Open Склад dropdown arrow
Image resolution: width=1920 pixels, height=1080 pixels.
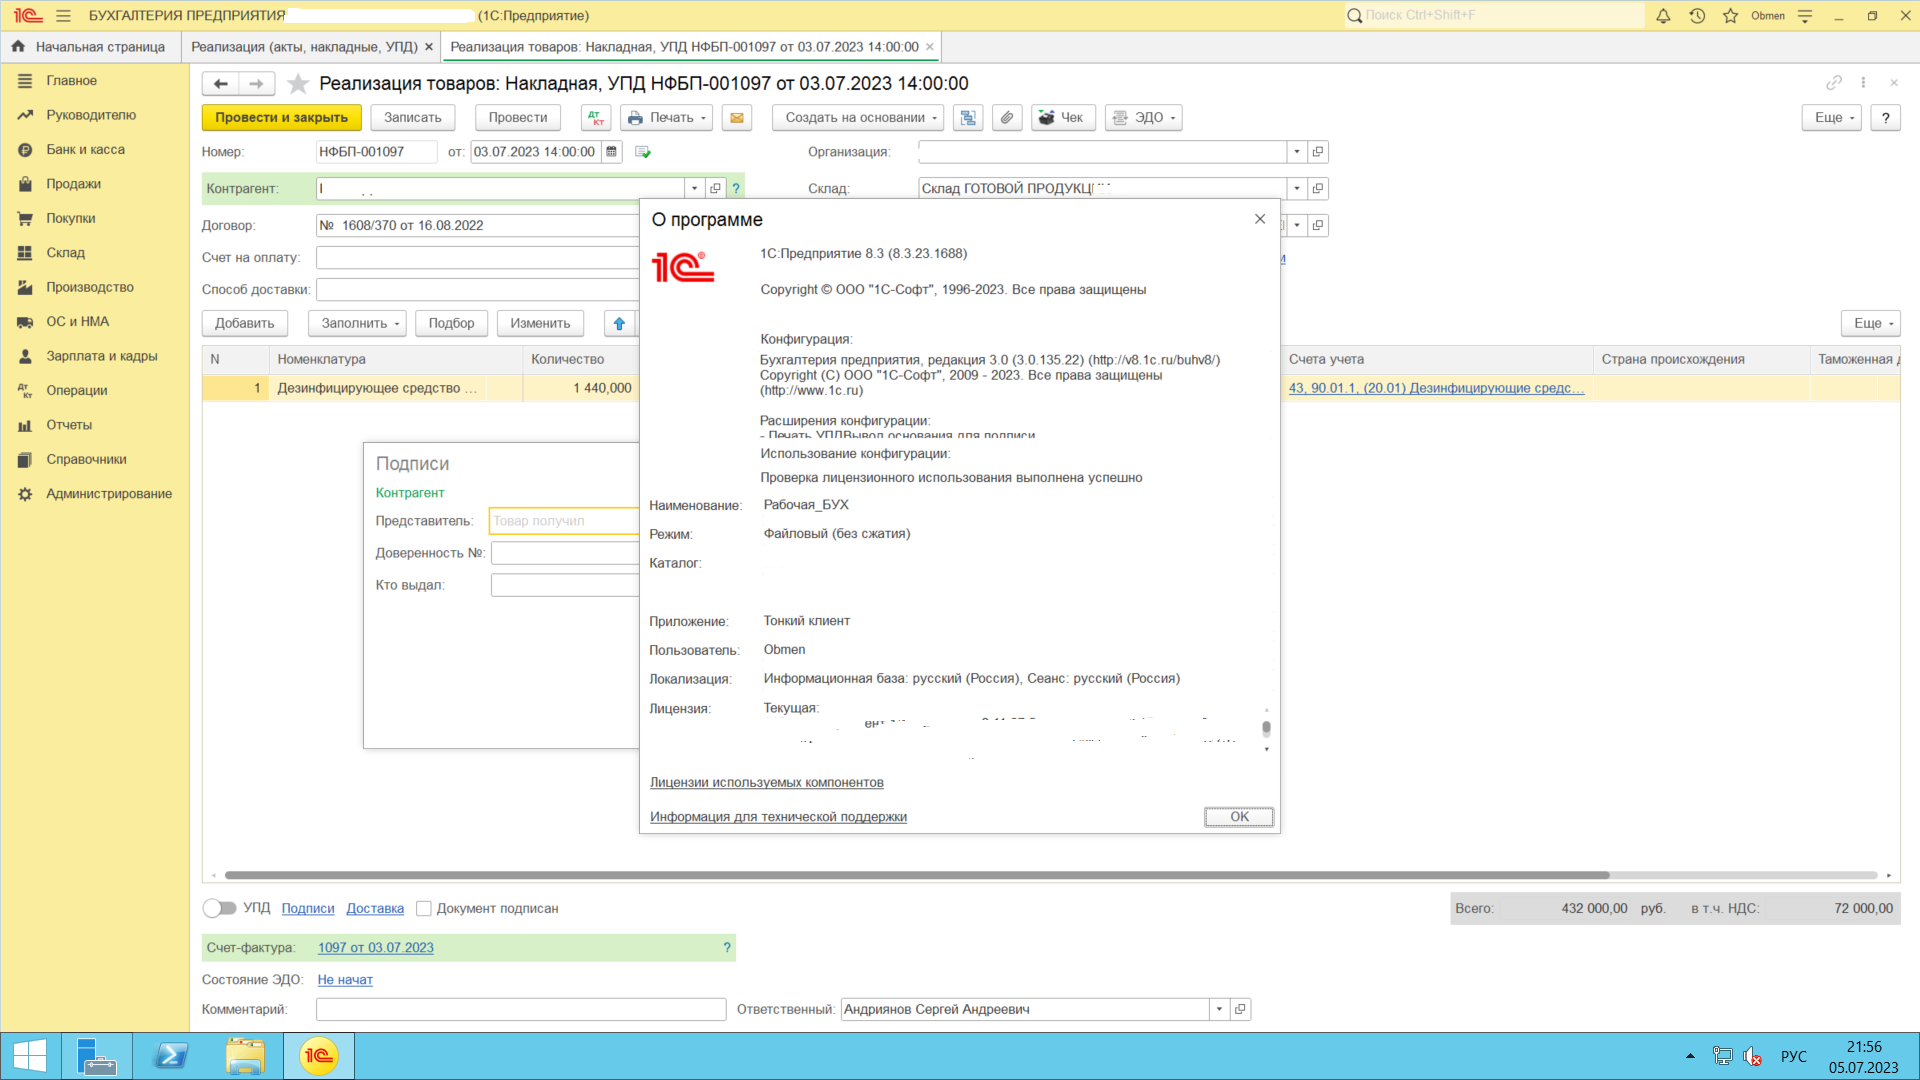pos(1297,189)
